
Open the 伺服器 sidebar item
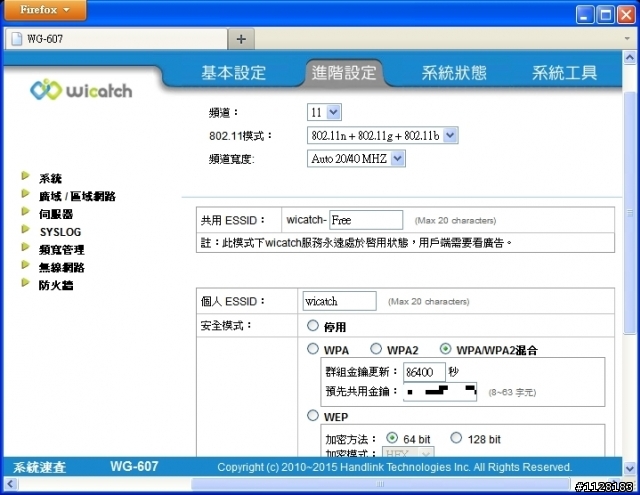(x=56, y=214)
